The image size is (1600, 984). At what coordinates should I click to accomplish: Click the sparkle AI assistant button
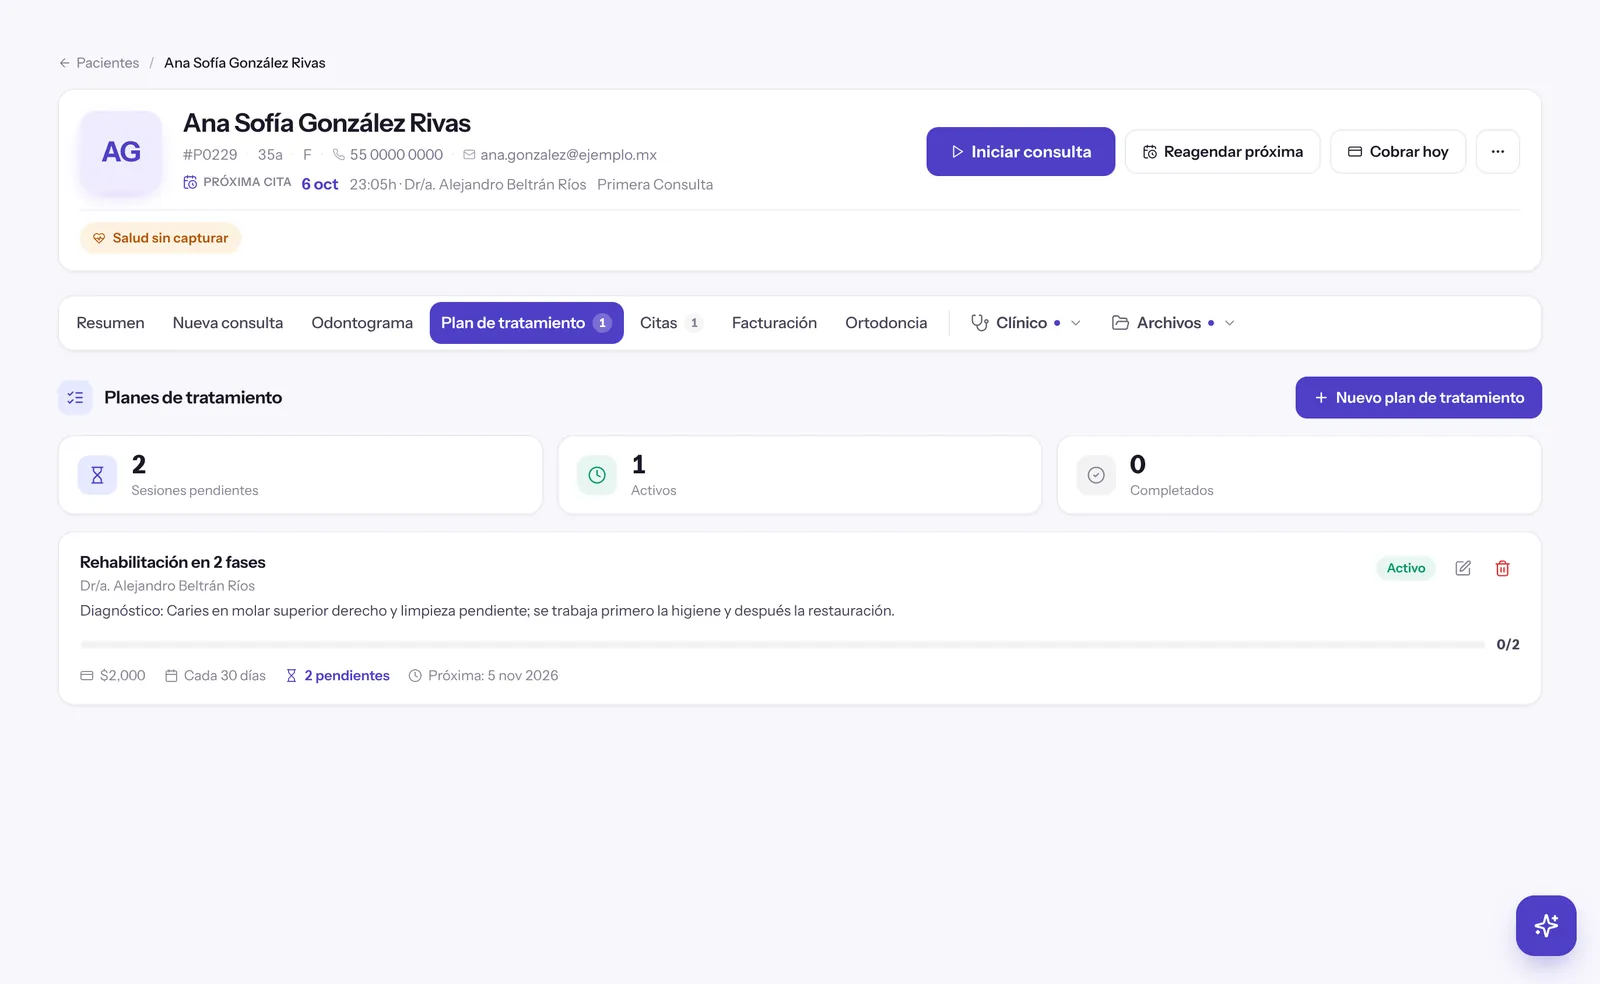click(x=1546, y=926)
